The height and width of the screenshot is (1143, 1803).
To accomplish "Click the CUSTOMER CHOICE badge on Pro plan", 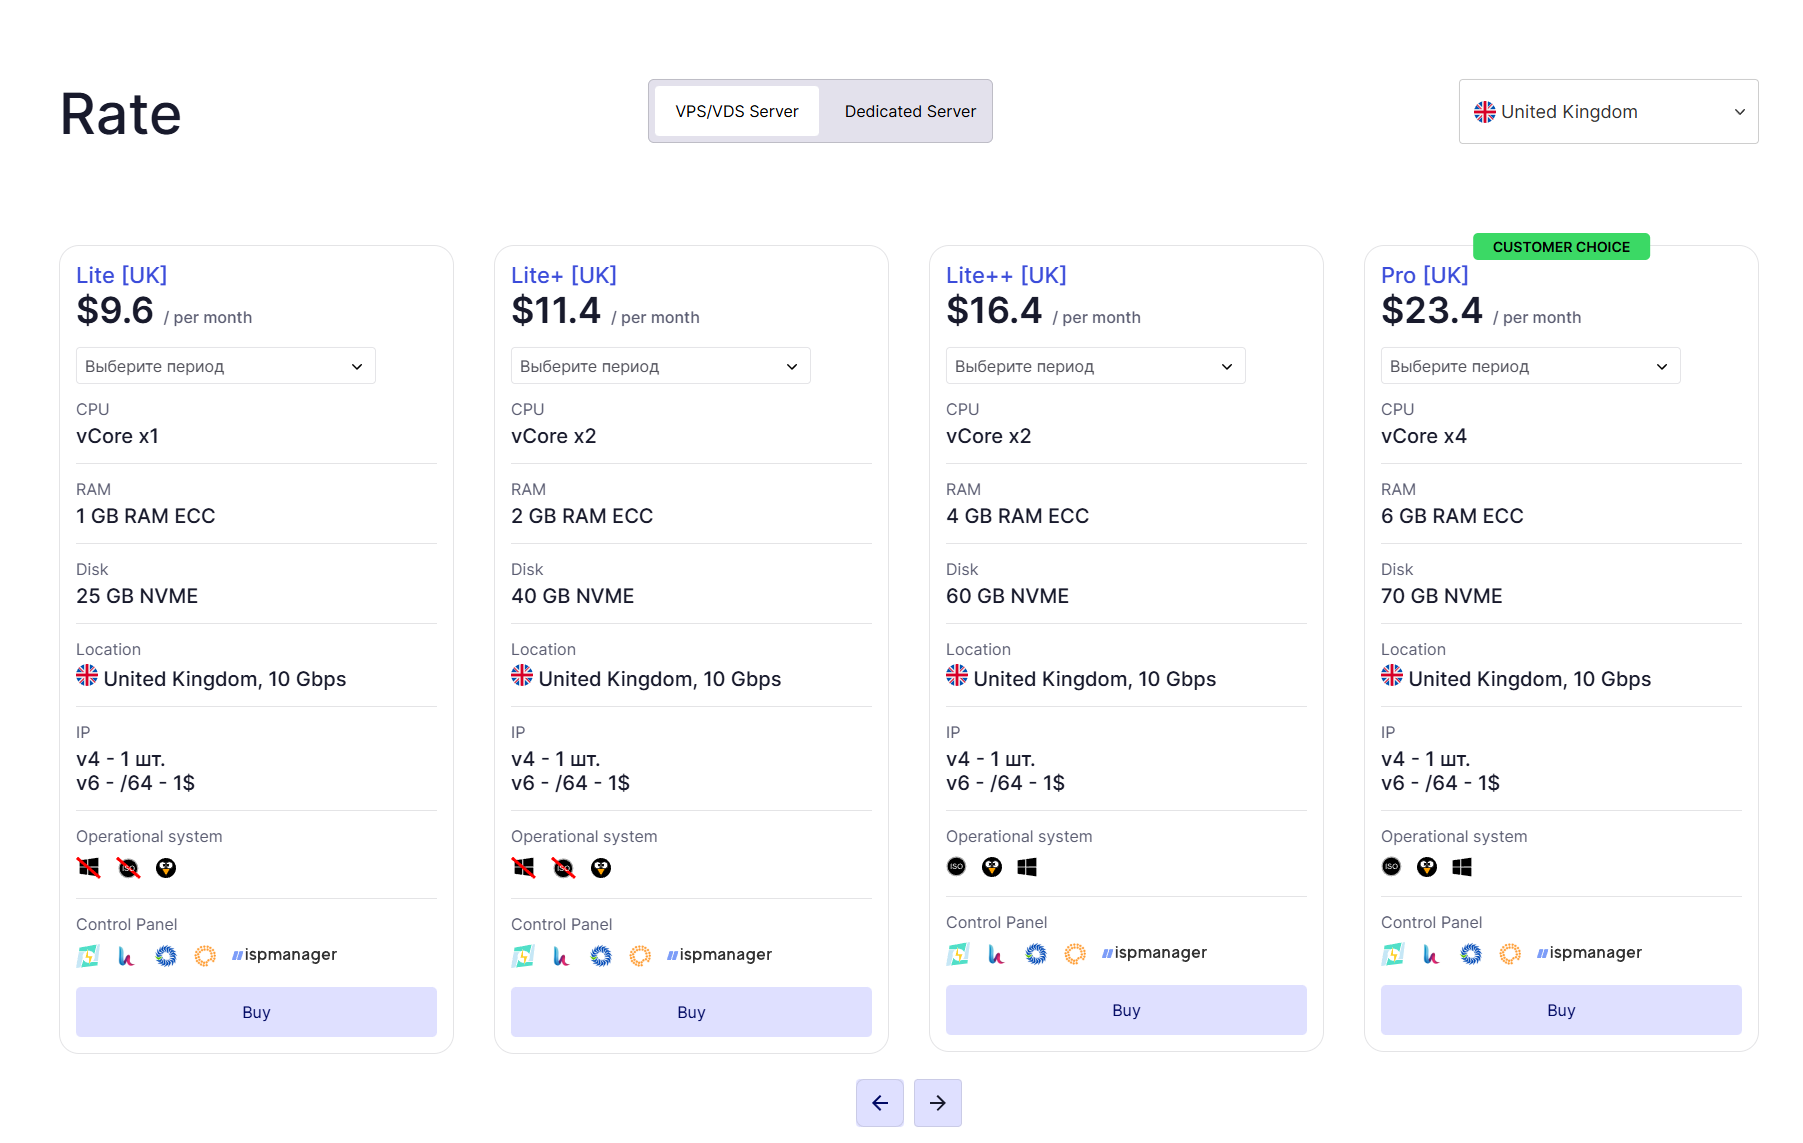I will pos(1561,246).
